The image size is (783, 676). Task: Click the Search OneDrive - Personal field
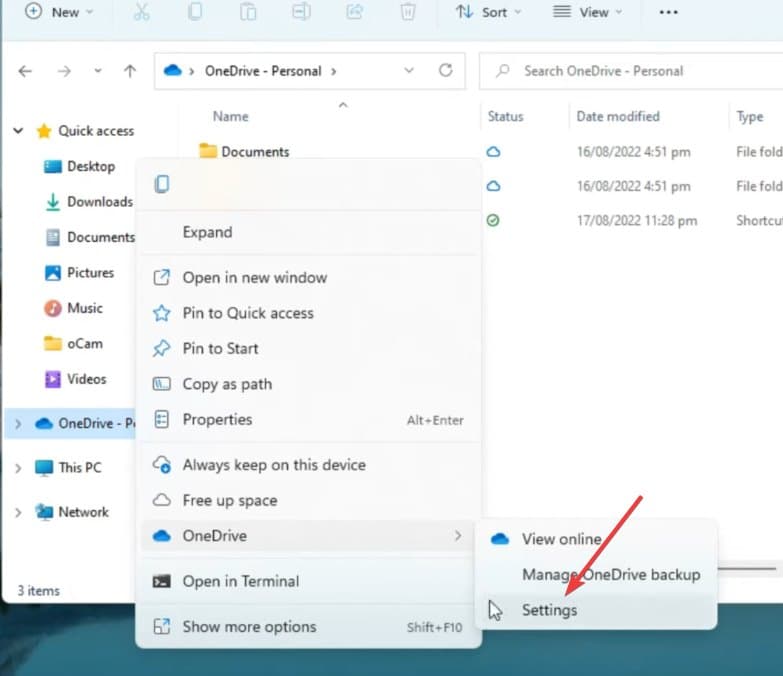click(630, 71)
